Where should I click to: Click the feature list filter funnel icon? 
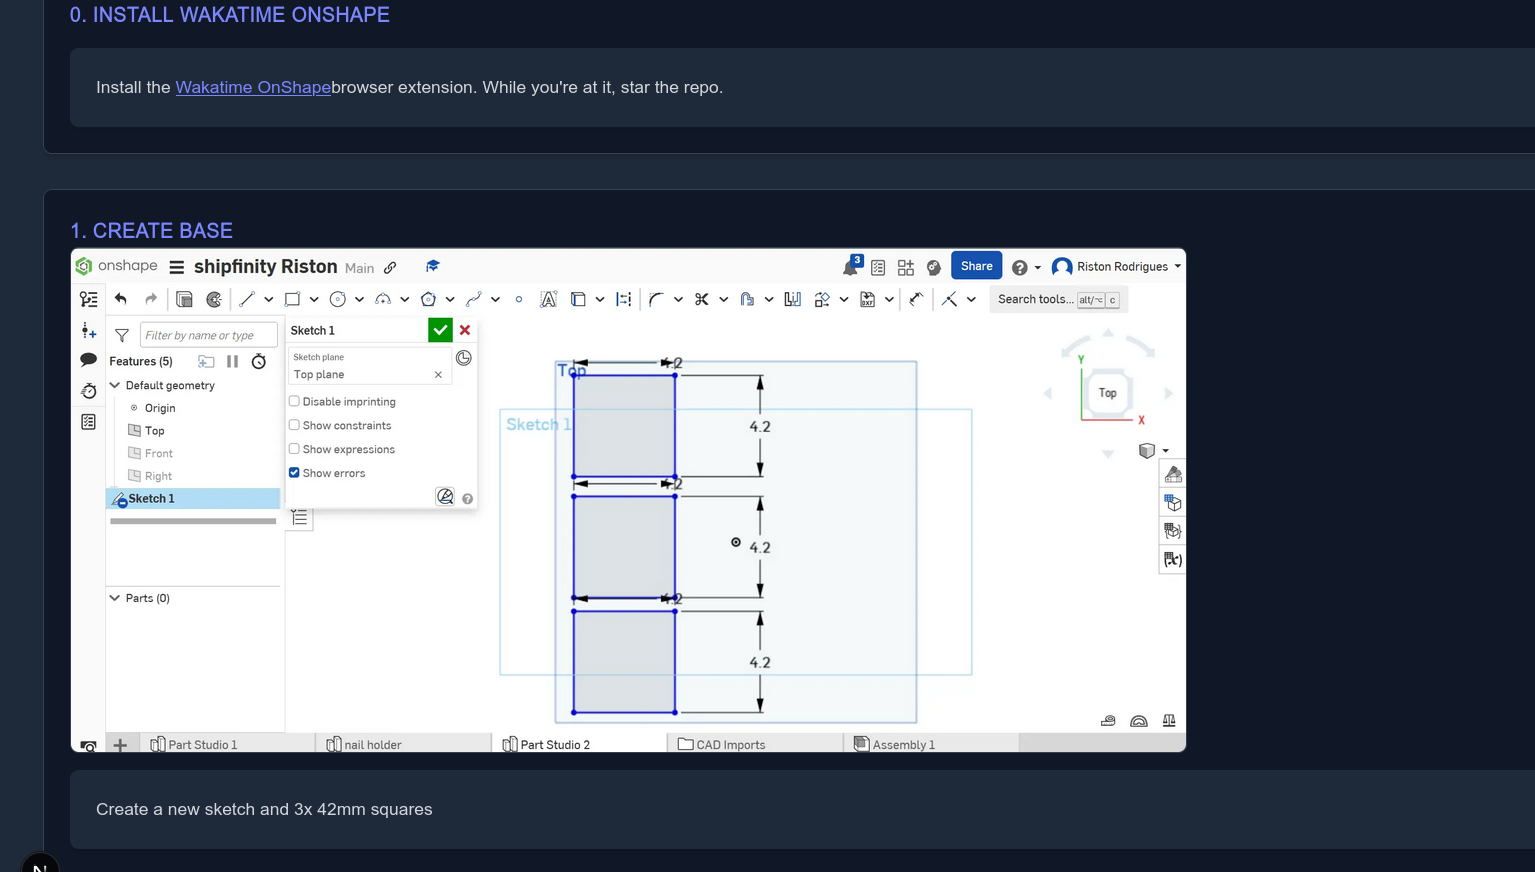tap(122, 335)
